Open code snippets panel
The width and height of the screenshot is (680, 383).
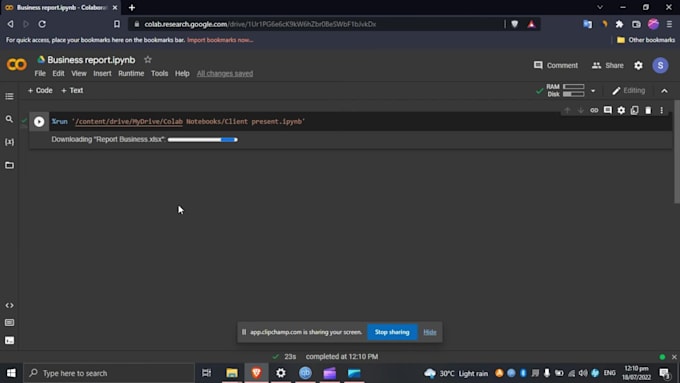pyautogui.click(x=9, y=305)
